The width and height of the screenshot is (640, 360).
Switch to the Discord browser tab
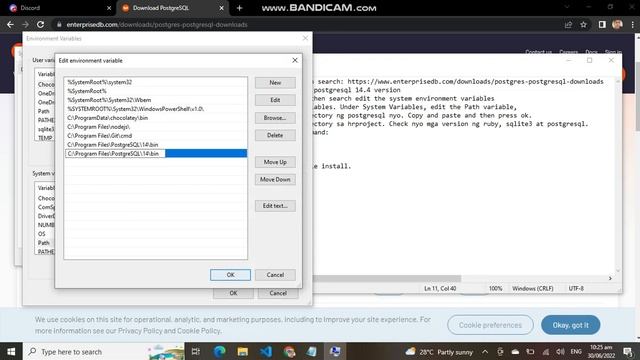click(57, 8)
